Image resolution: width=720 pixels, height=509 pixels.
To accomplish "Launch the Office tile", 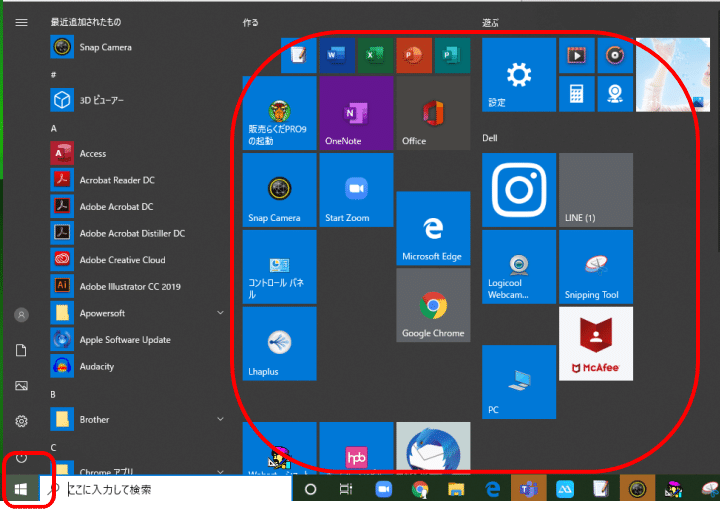I will pos(433,113).
